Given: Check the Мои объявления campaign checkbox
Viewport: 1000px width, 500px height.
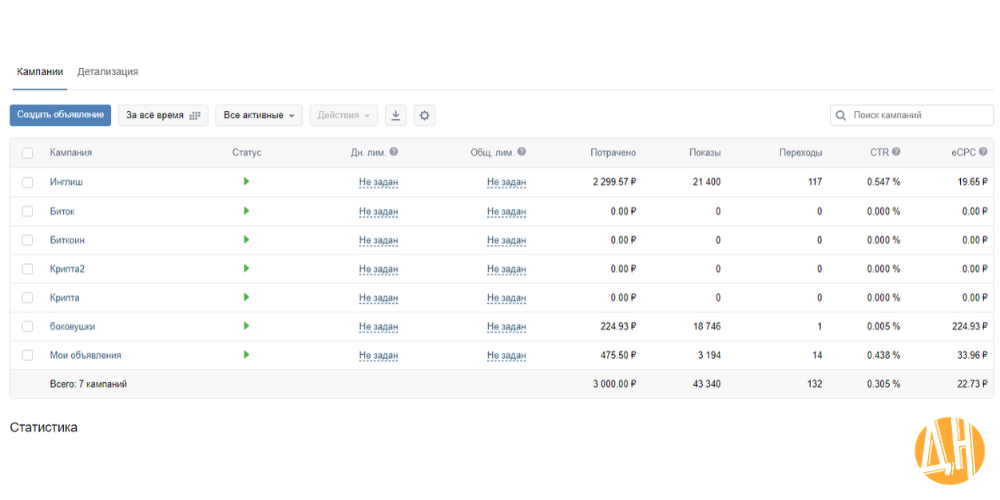Looking at the screenshot, I should click(x=27, y=355).
